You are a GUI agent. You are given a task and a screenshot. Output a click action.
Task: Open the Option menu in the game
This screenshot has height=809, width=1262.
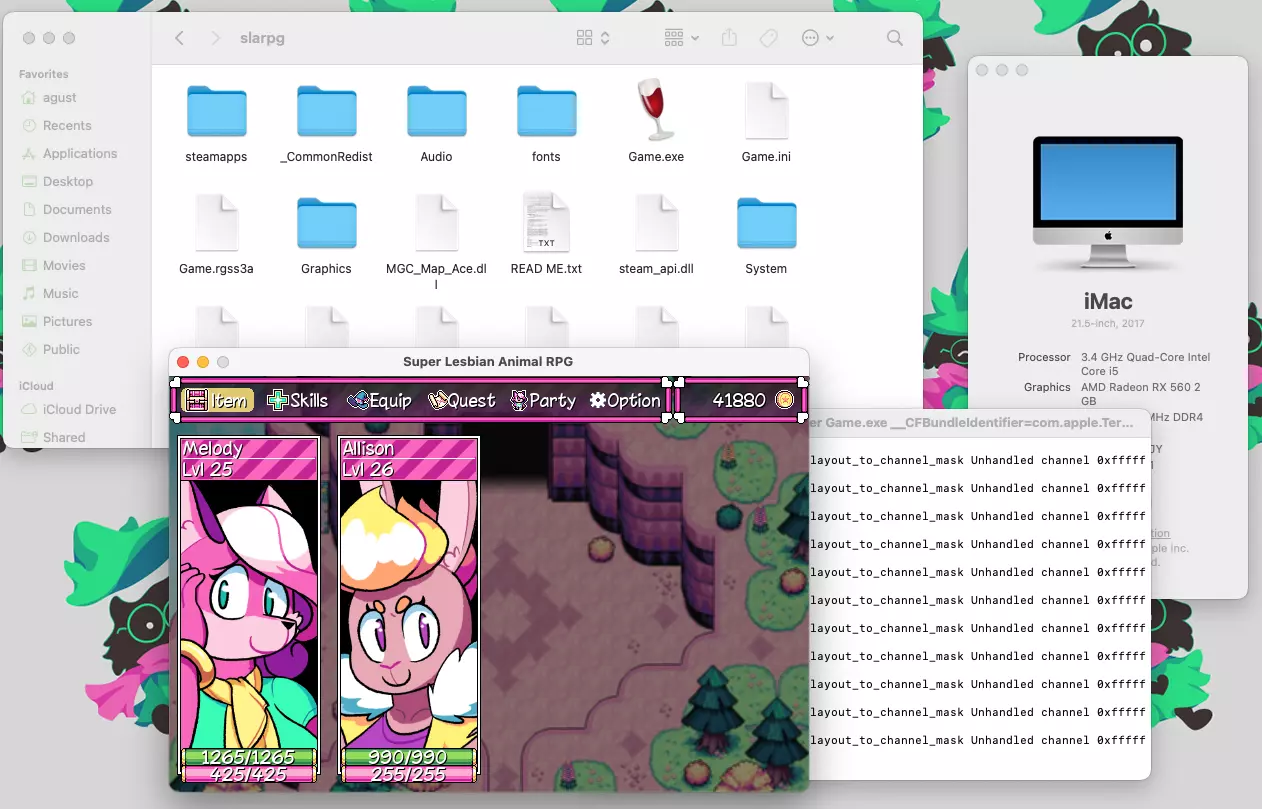tap(625, 400)
